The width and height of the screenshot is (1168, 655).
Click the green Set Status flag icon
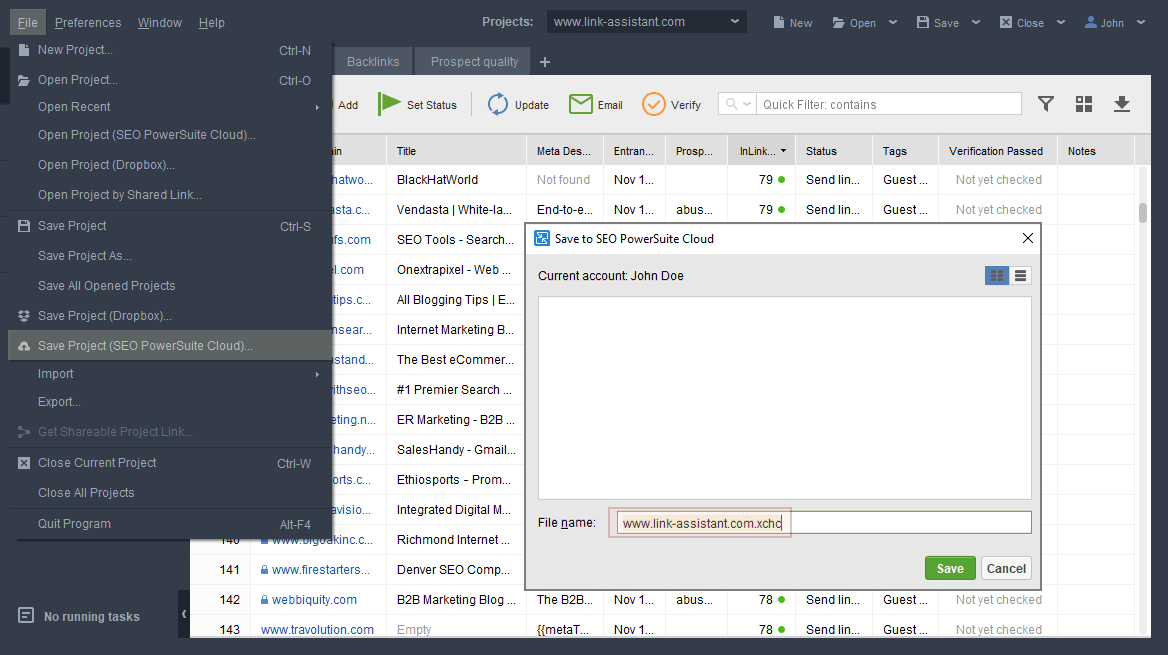(x=389, y=104)
